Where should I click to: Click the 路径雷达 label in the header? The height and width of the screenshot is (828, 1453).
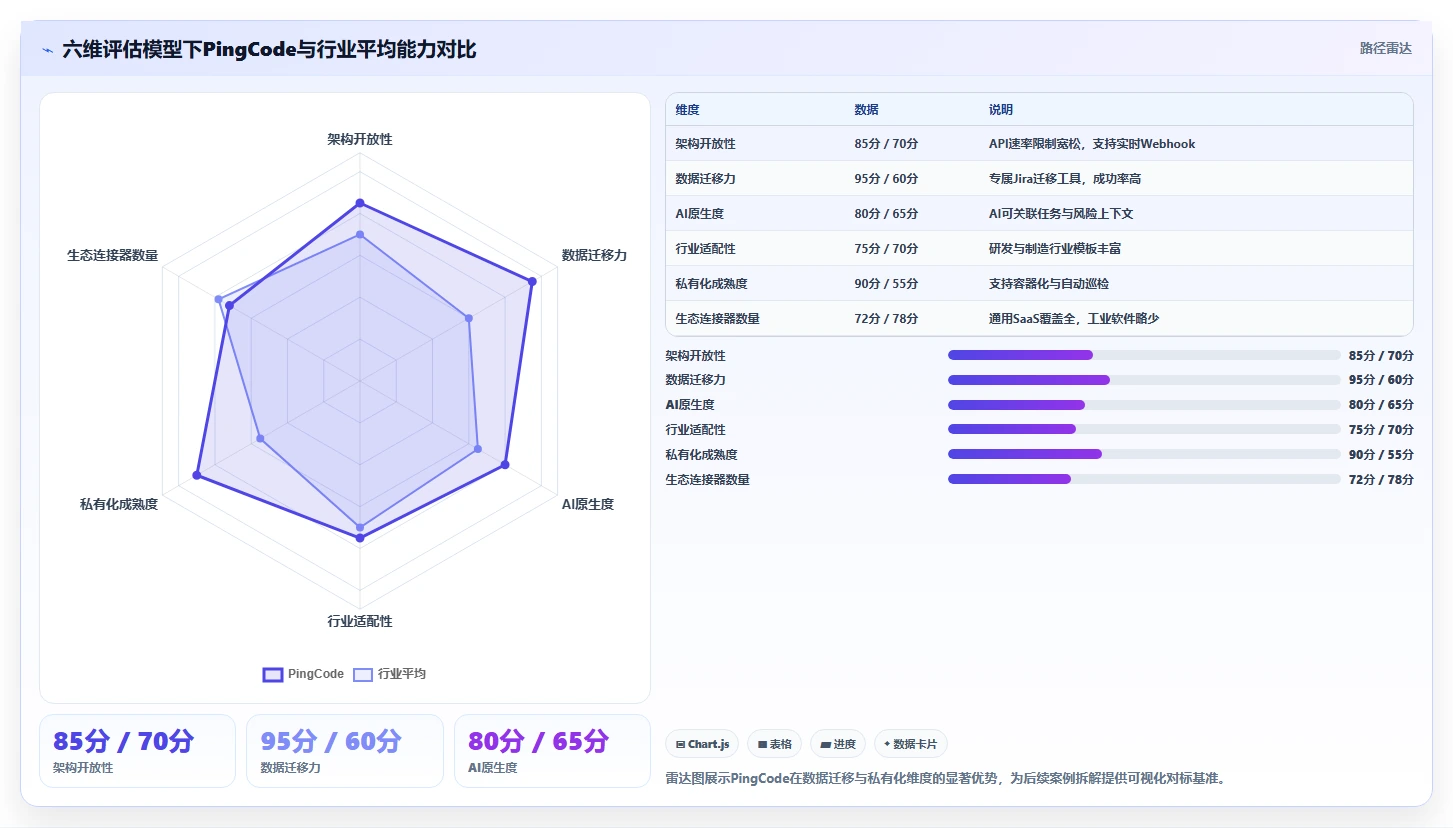tap(1386, 48)
